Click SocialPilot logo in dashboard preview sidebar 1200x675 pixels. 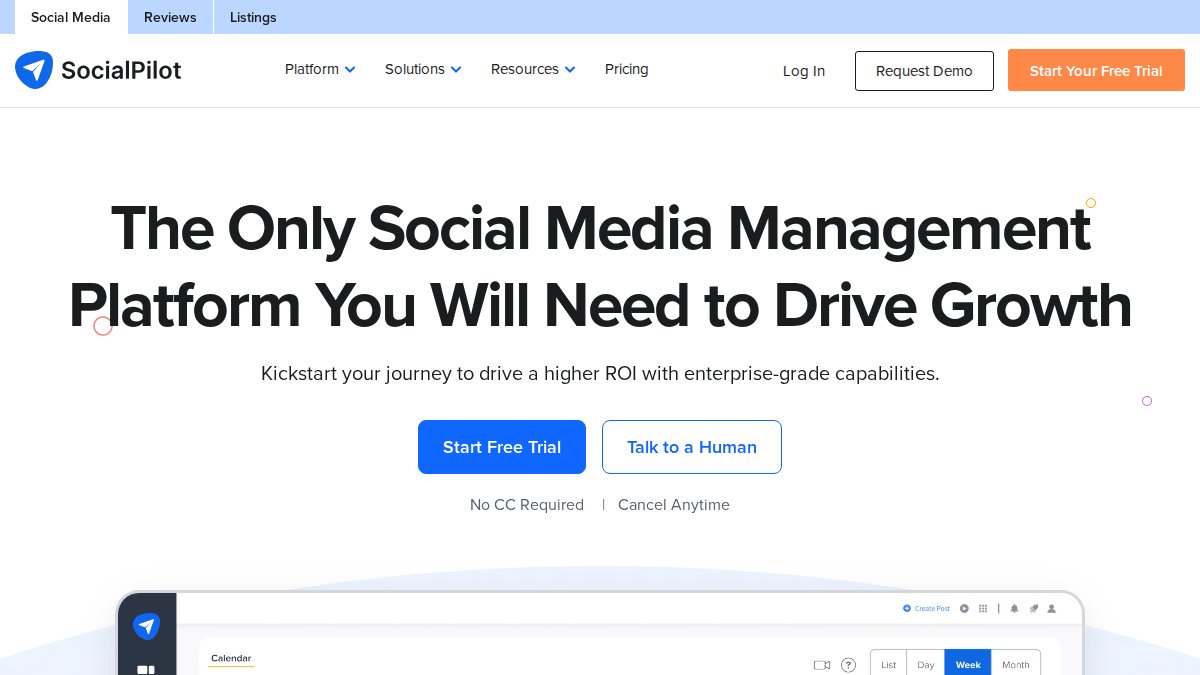[147, 626]
